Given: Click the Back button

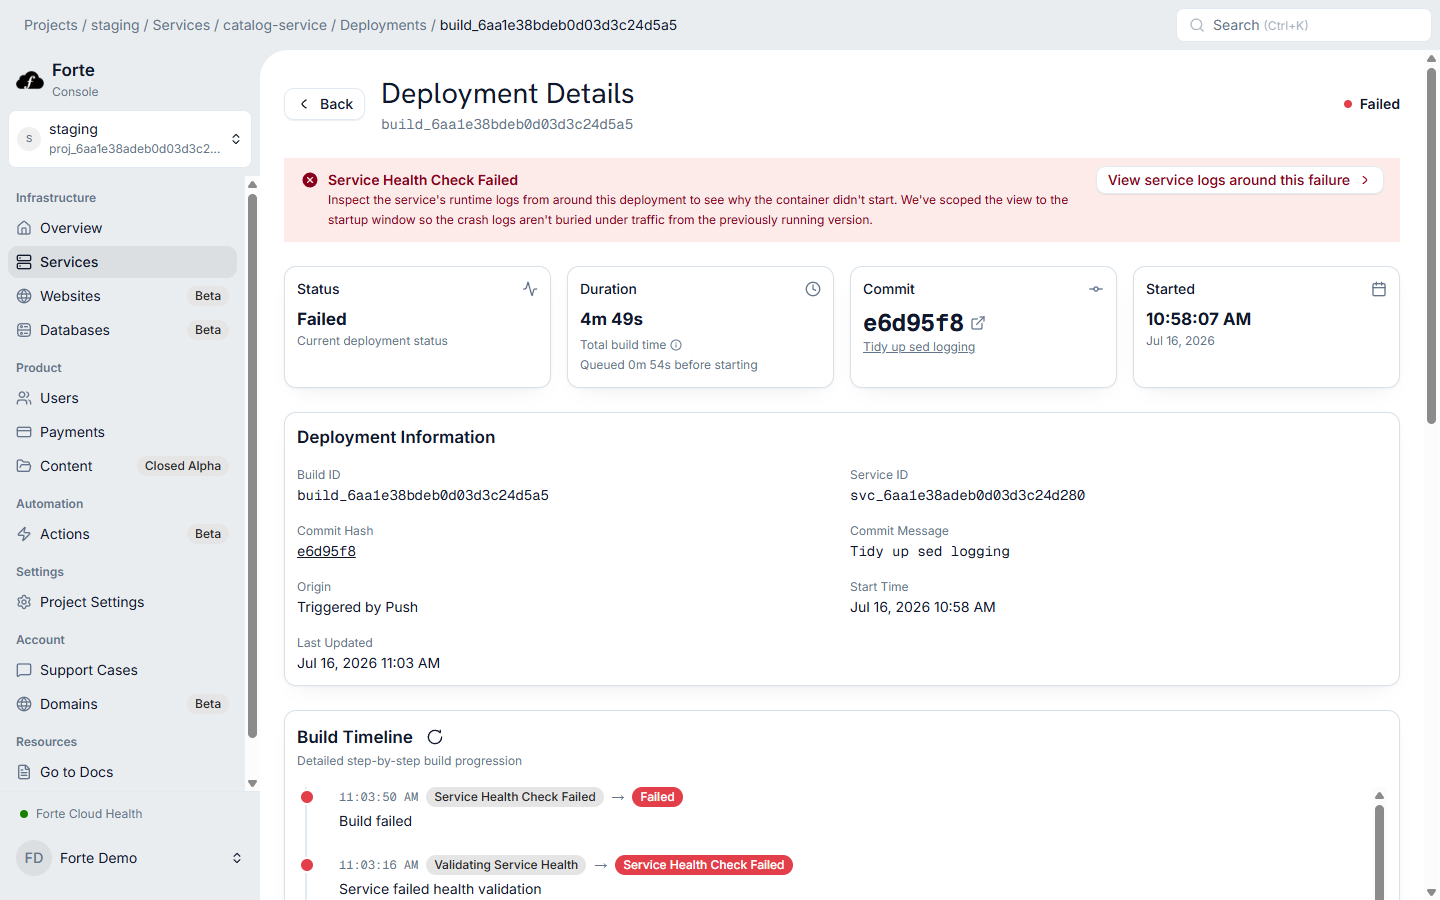Looking at the screenshot, I should click(x=325, y=104).
